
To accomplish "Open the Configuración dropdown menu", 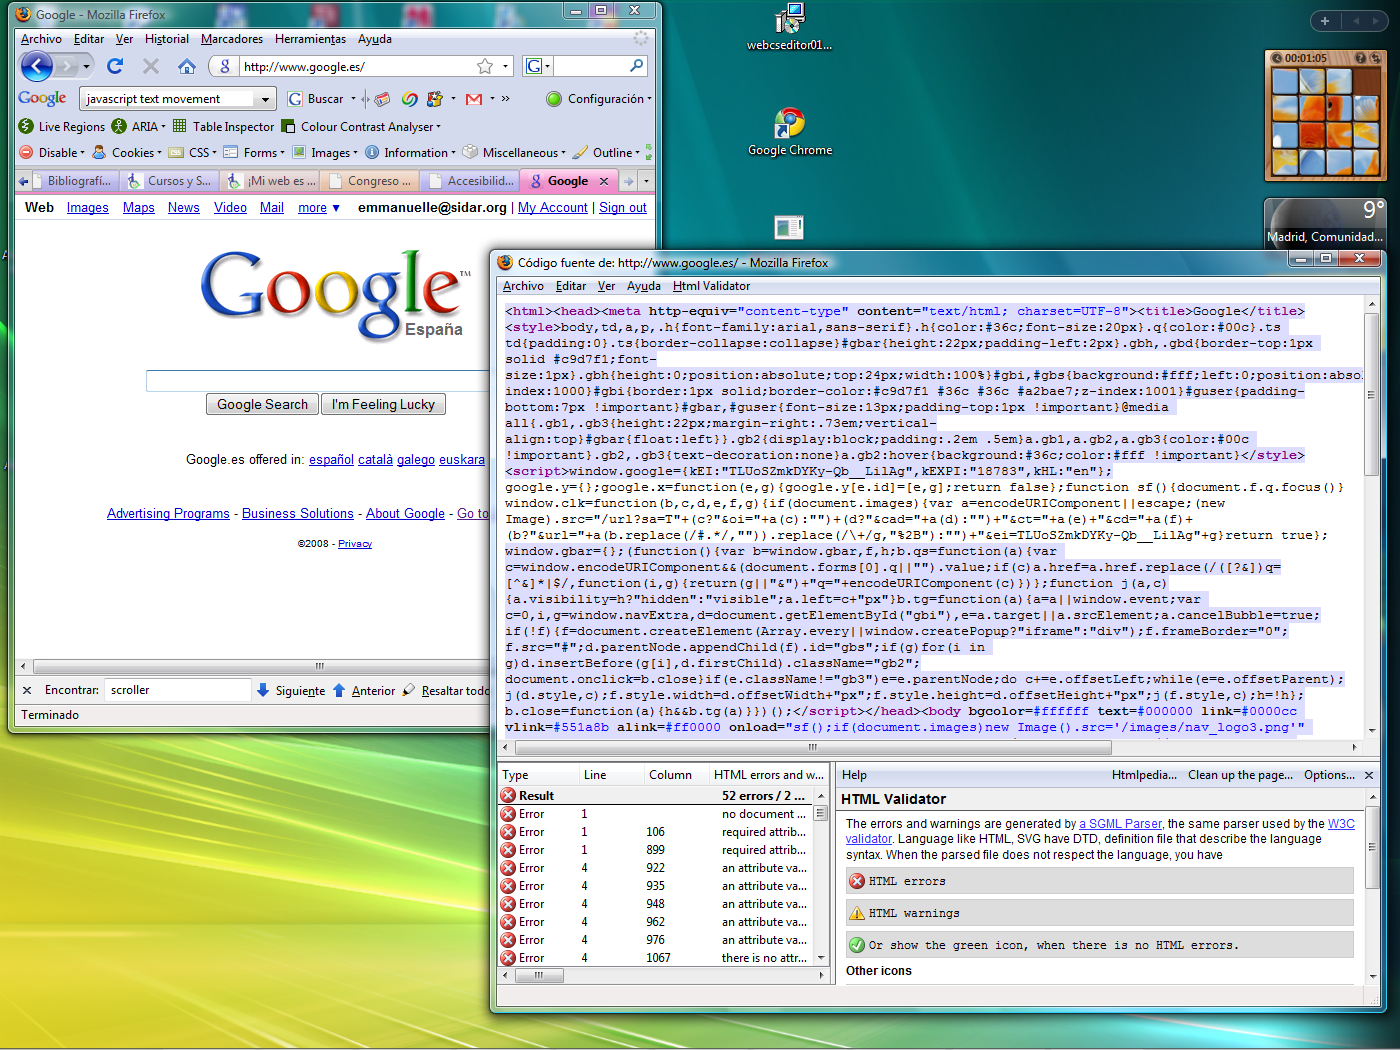I will coord(599,99).
